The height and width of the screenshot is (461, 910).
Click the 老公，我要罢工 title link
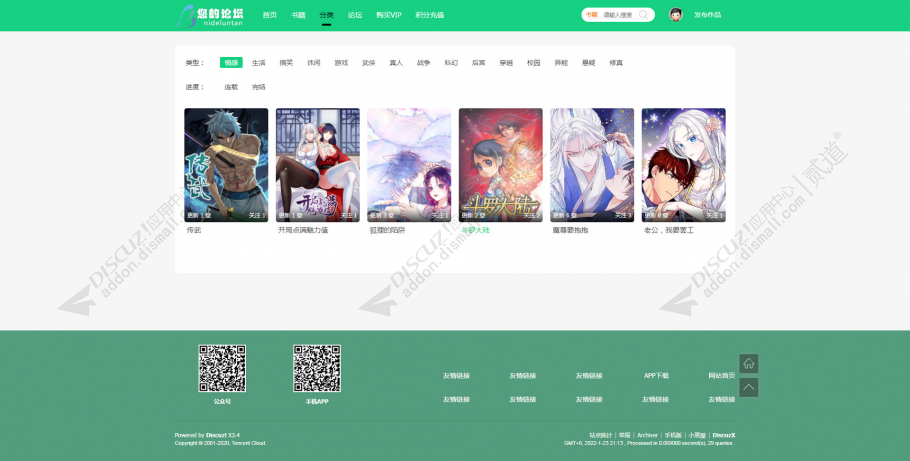(669, 230)
